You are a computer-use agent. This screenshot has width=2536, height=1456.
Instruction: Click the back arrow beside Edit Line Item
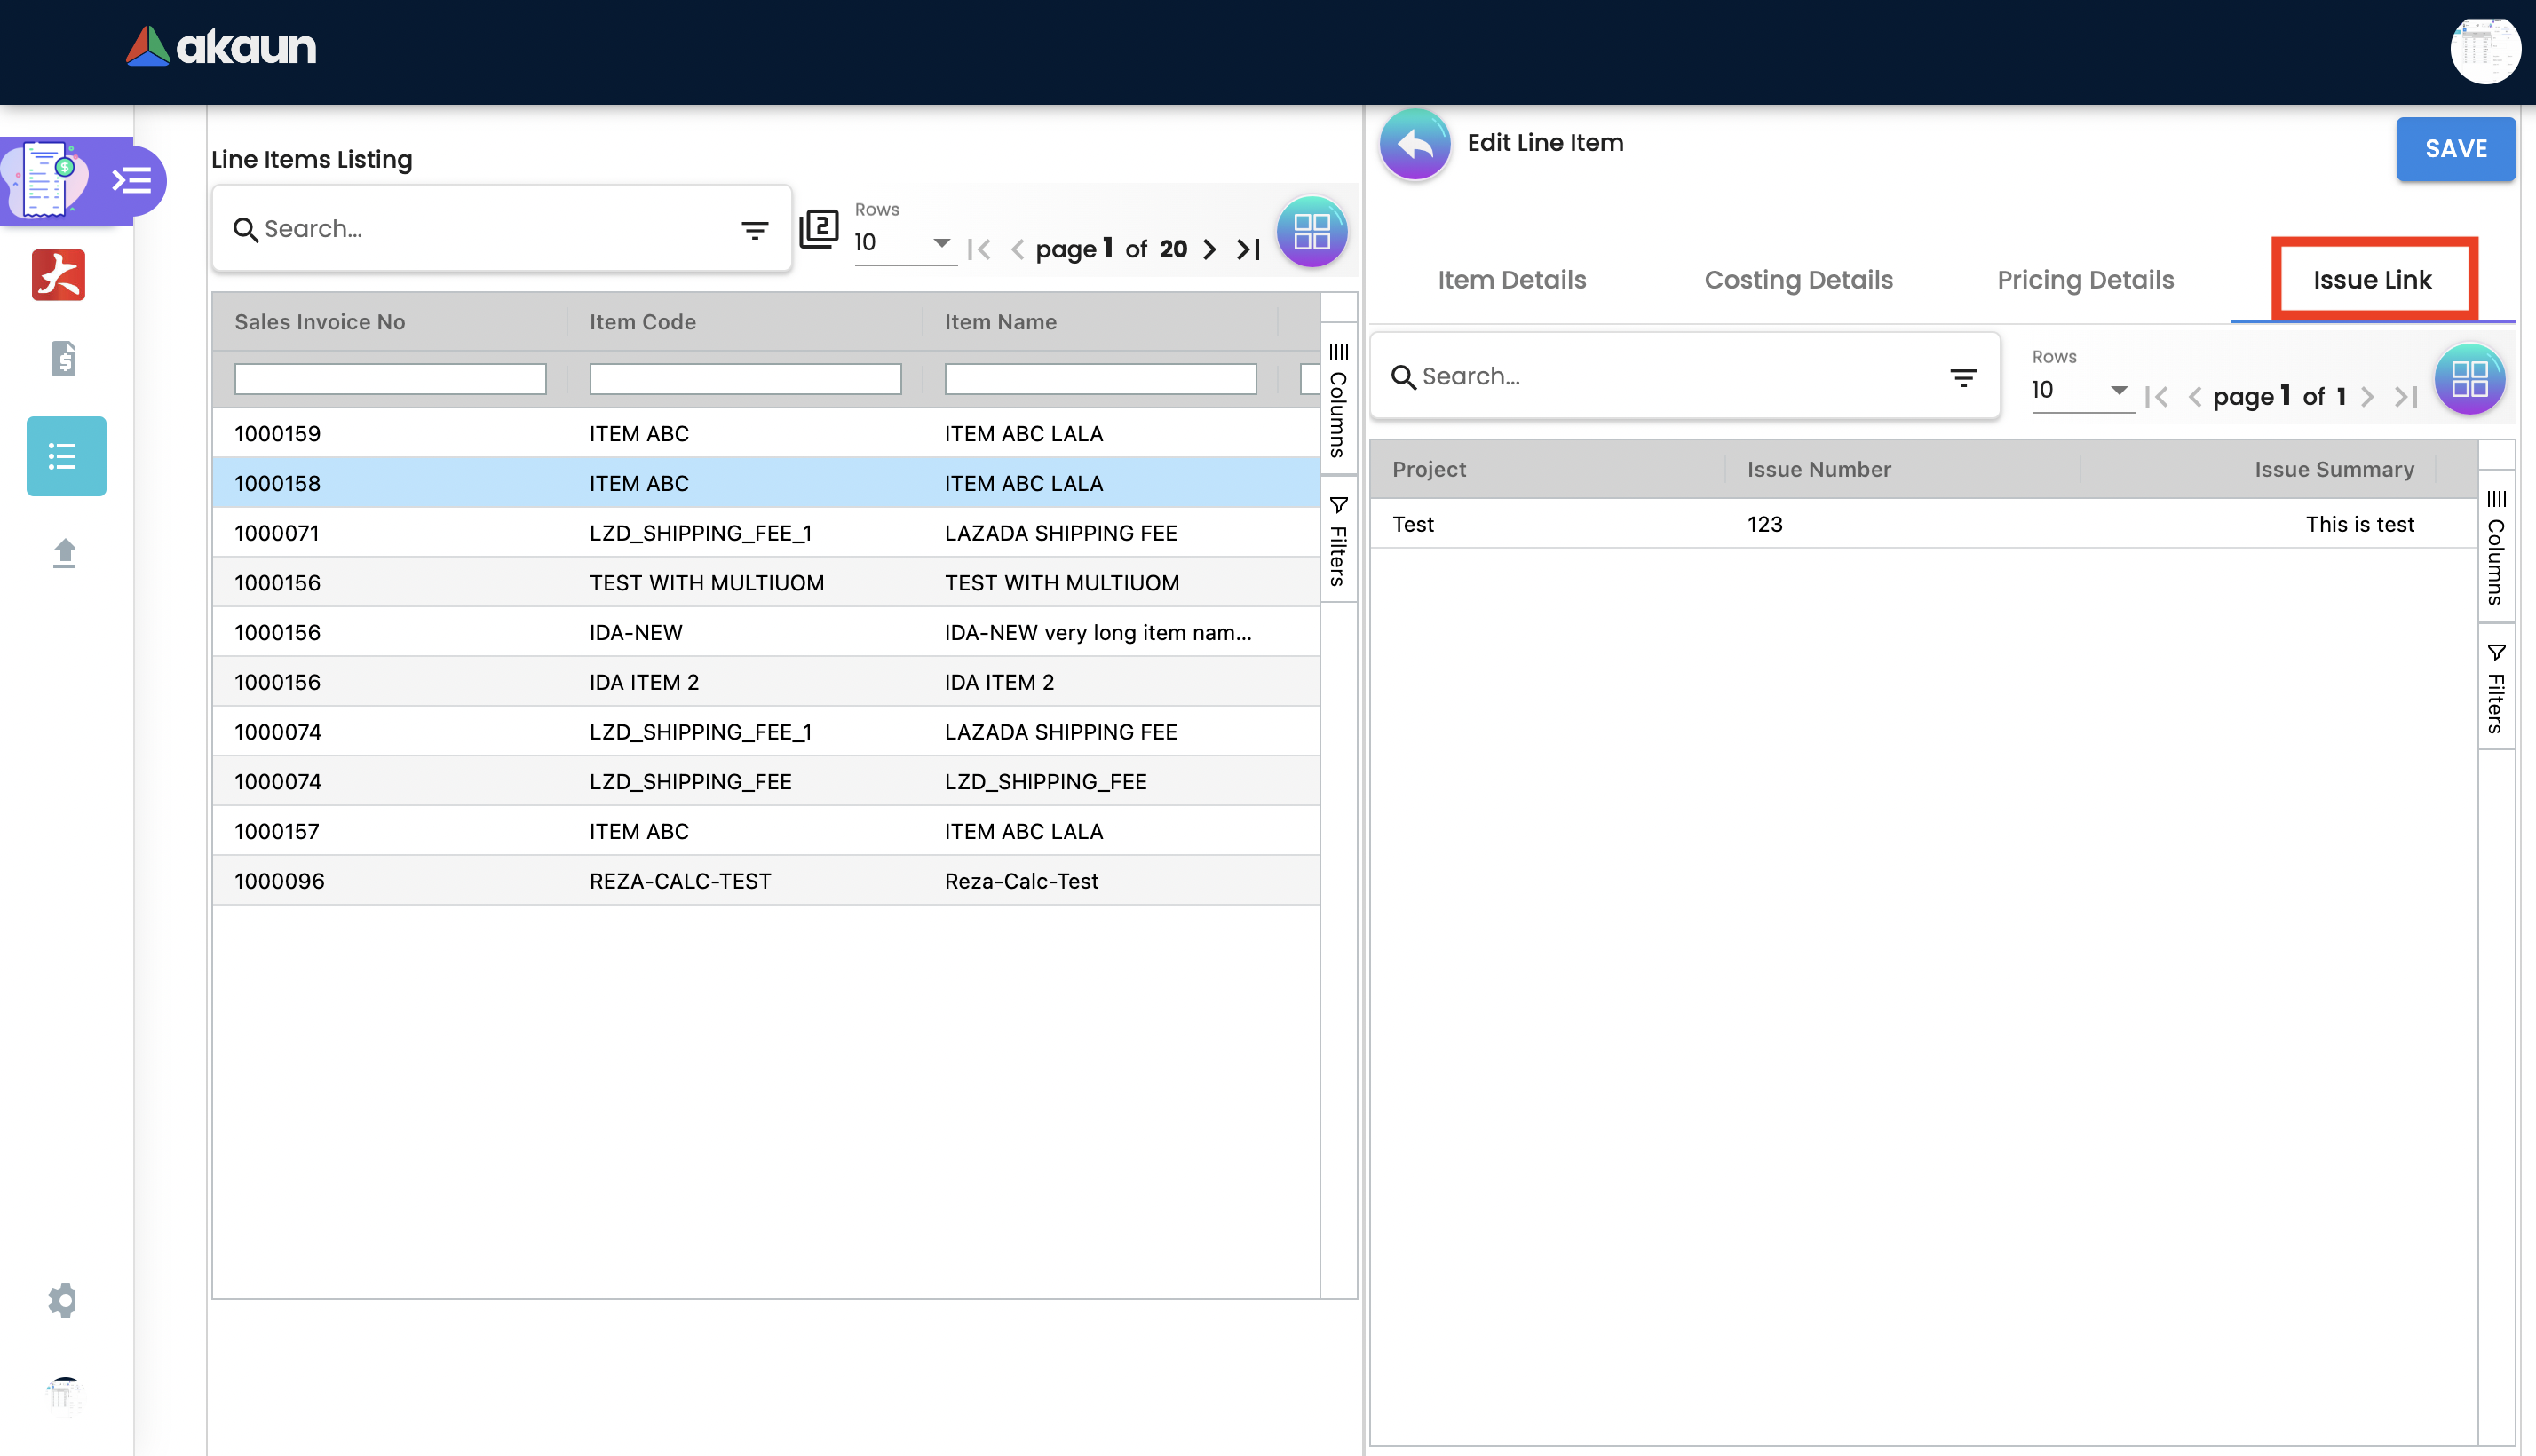(x=1414, y=145)
